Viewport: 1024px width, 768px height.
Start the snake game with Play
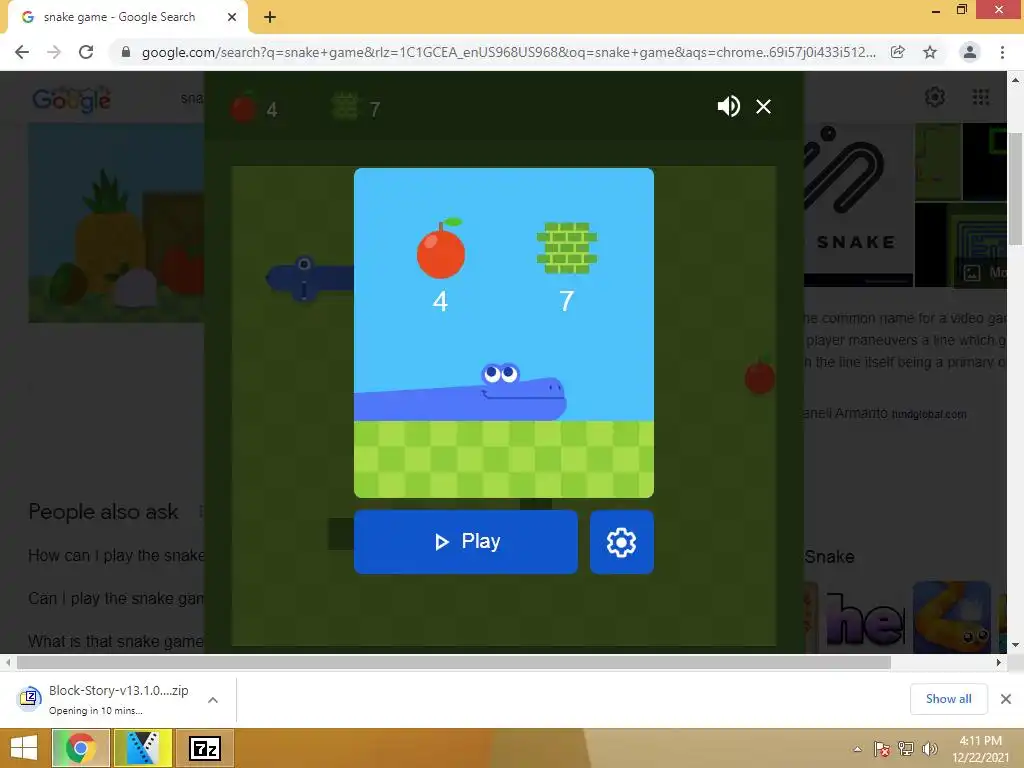point(466,541)
